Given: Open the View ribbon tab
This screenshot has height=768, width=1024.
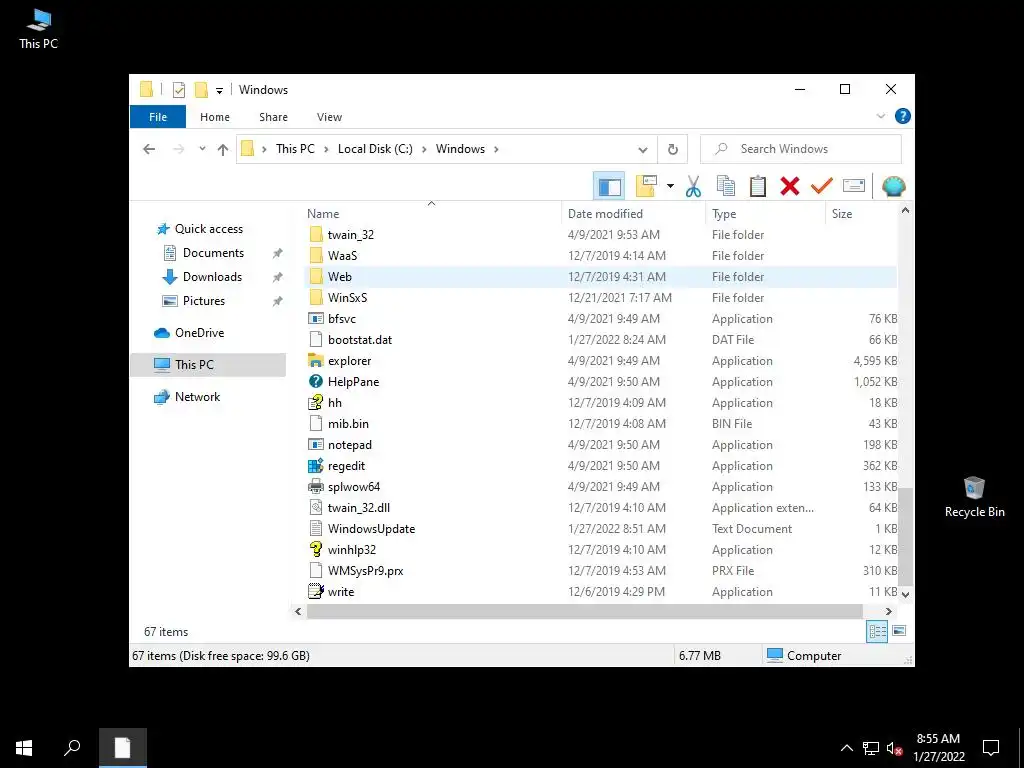Looking at the screenshot, I should [329, 117].
